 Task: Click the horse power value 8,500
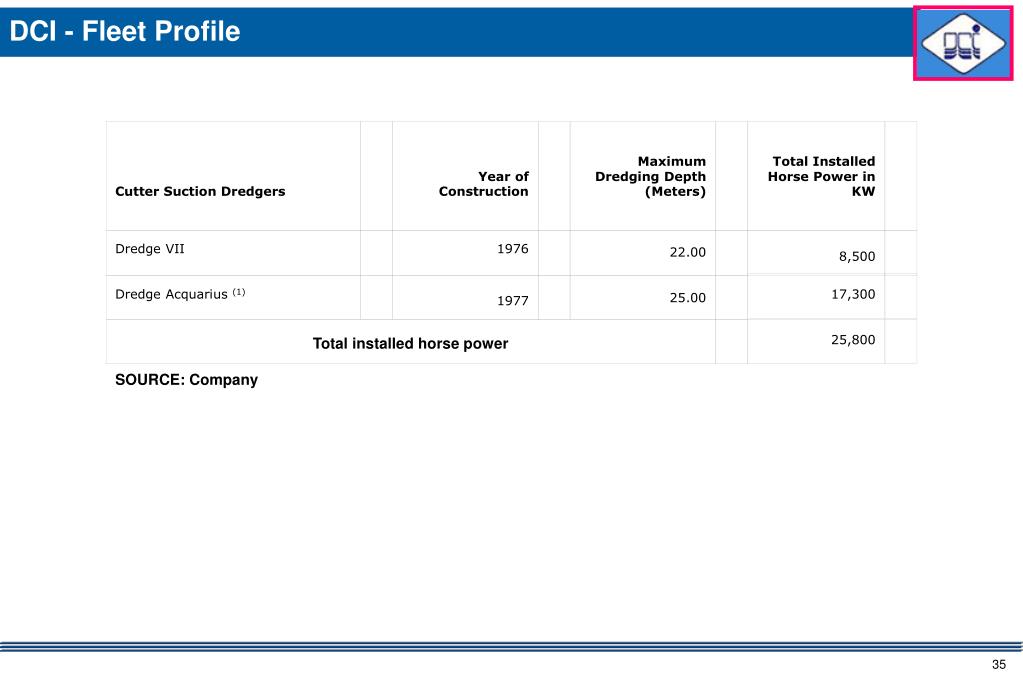[857, 256]
